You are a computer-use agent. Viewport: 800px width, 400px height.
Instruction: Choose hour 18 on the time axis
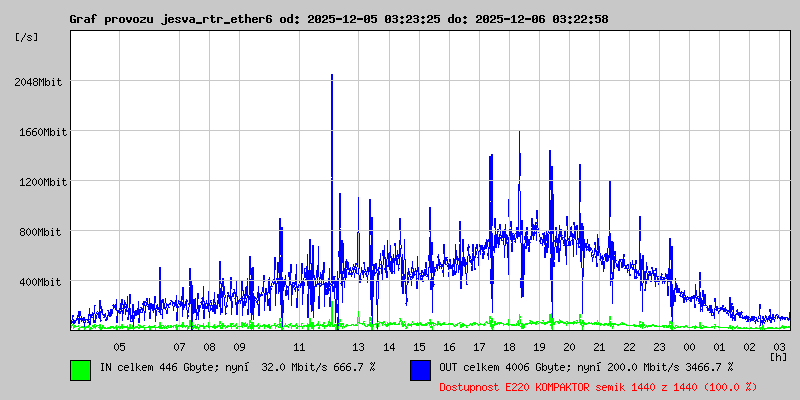click(509, 346)
